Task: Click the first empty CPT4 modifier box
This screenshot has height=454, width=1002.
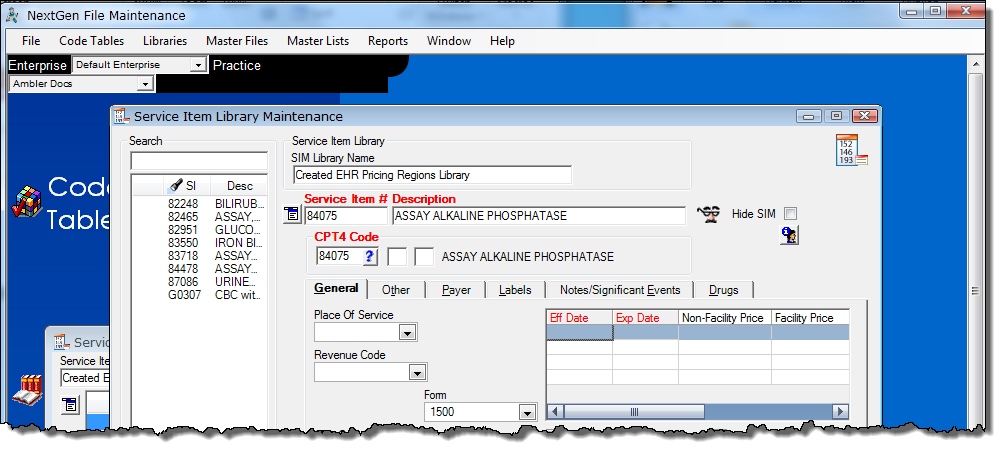Action: point(397,256)
